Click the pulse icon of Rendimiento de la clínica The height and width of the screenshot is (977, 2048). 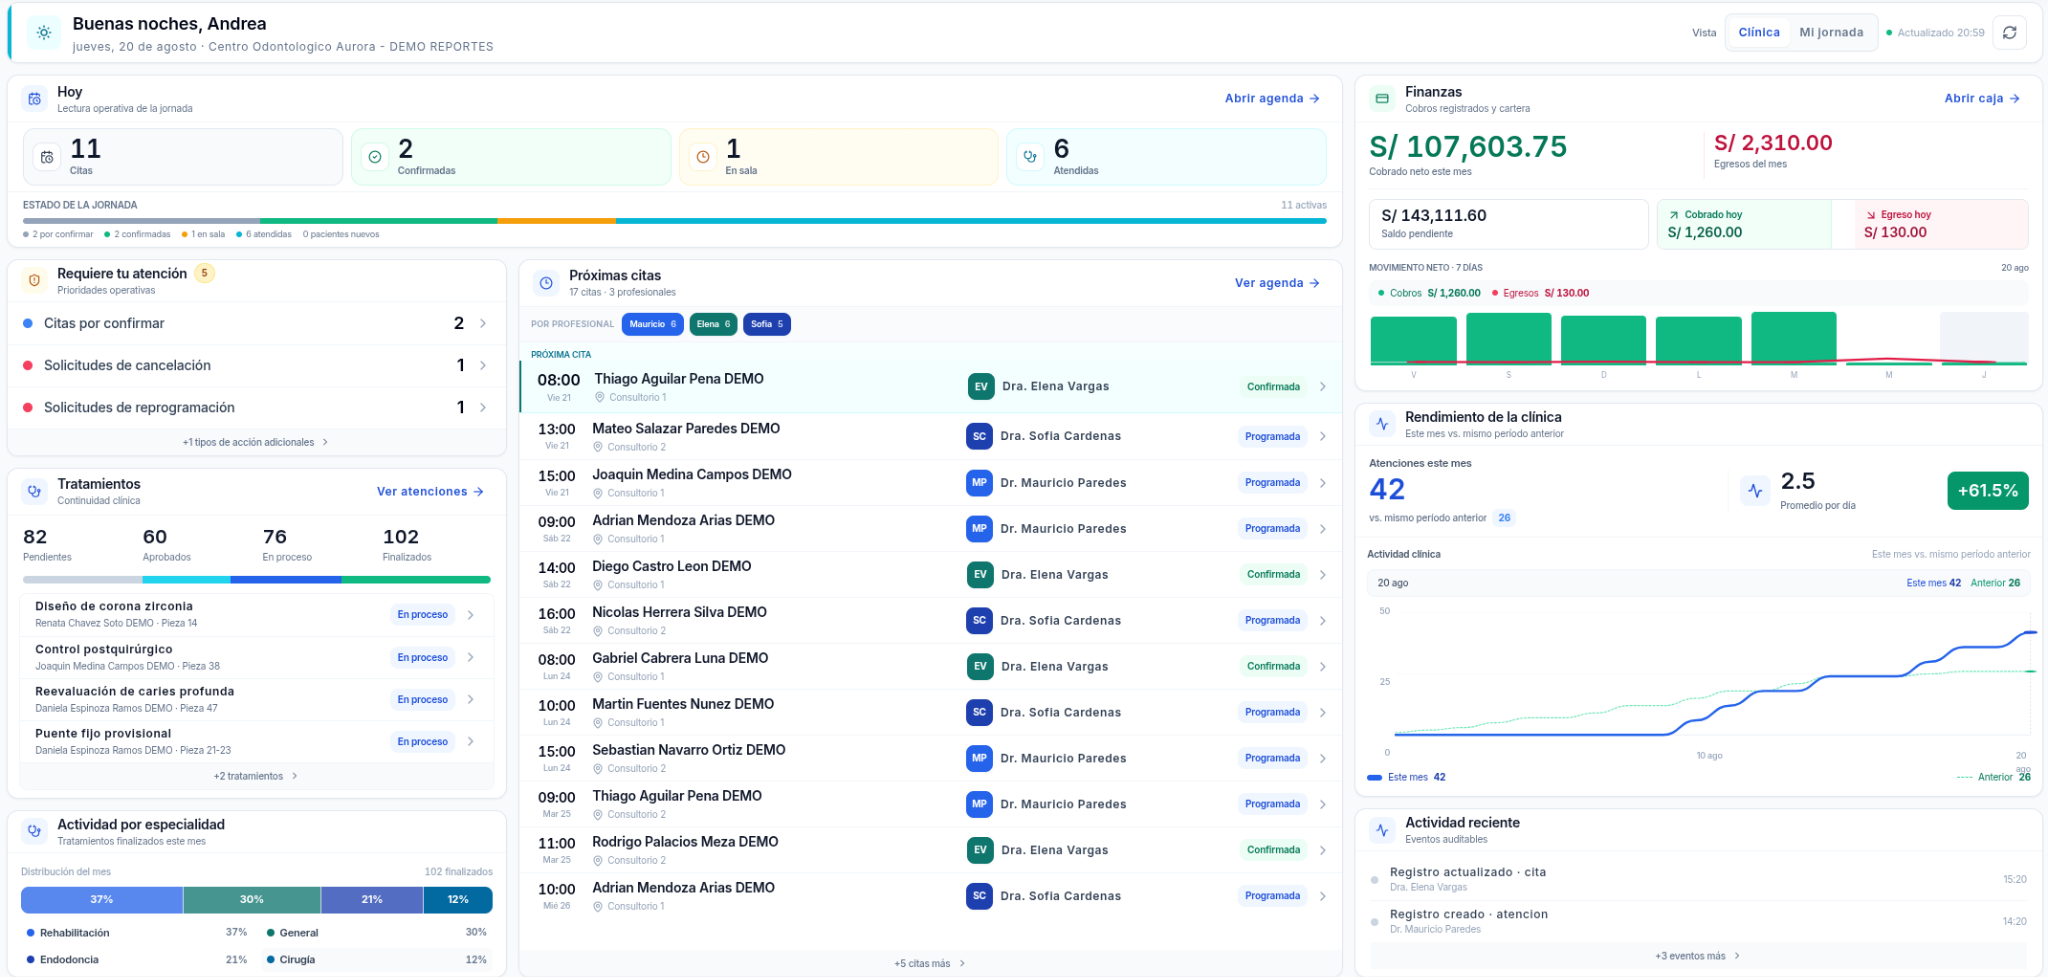1382,424
